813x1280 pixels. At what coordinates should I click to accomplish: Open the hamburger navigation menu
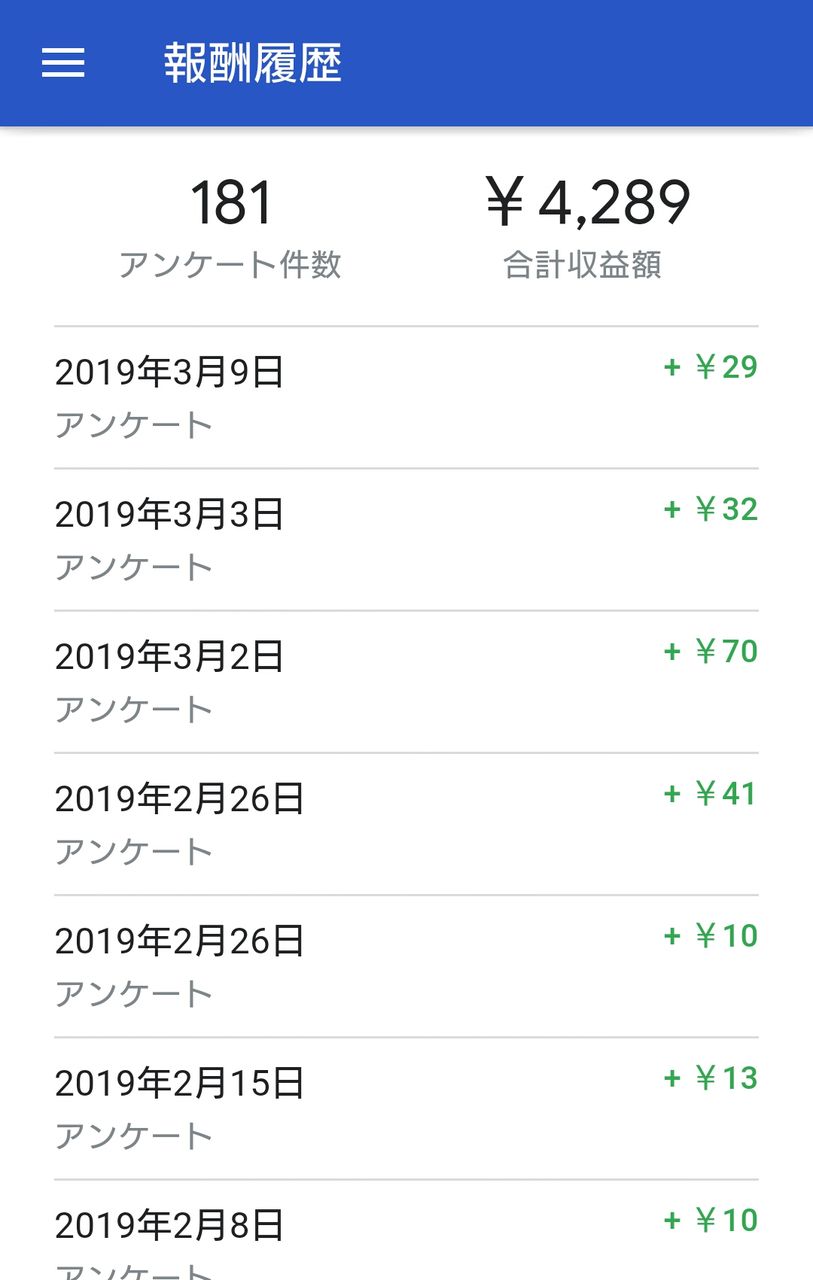[x=63, y=63]
